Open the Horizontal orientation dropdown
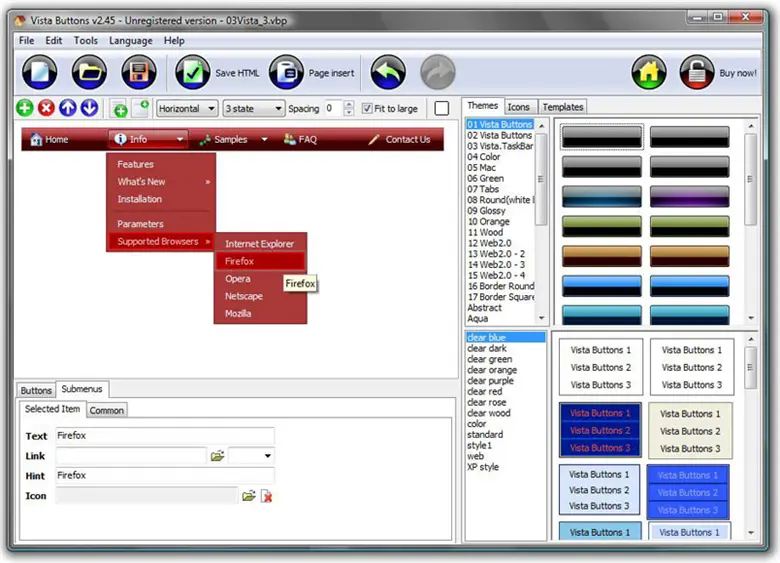 [x=187, y=108]
